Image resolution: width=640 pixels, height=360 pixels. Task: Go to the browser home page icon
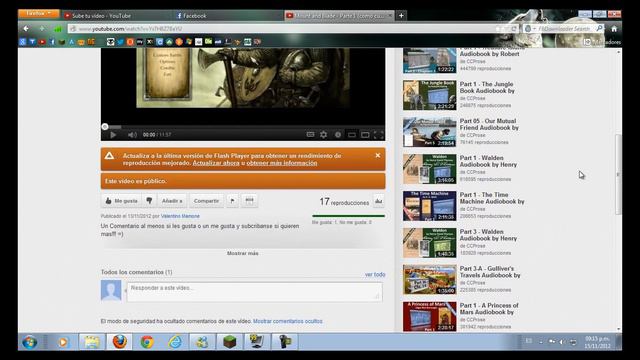coord(614,29)
